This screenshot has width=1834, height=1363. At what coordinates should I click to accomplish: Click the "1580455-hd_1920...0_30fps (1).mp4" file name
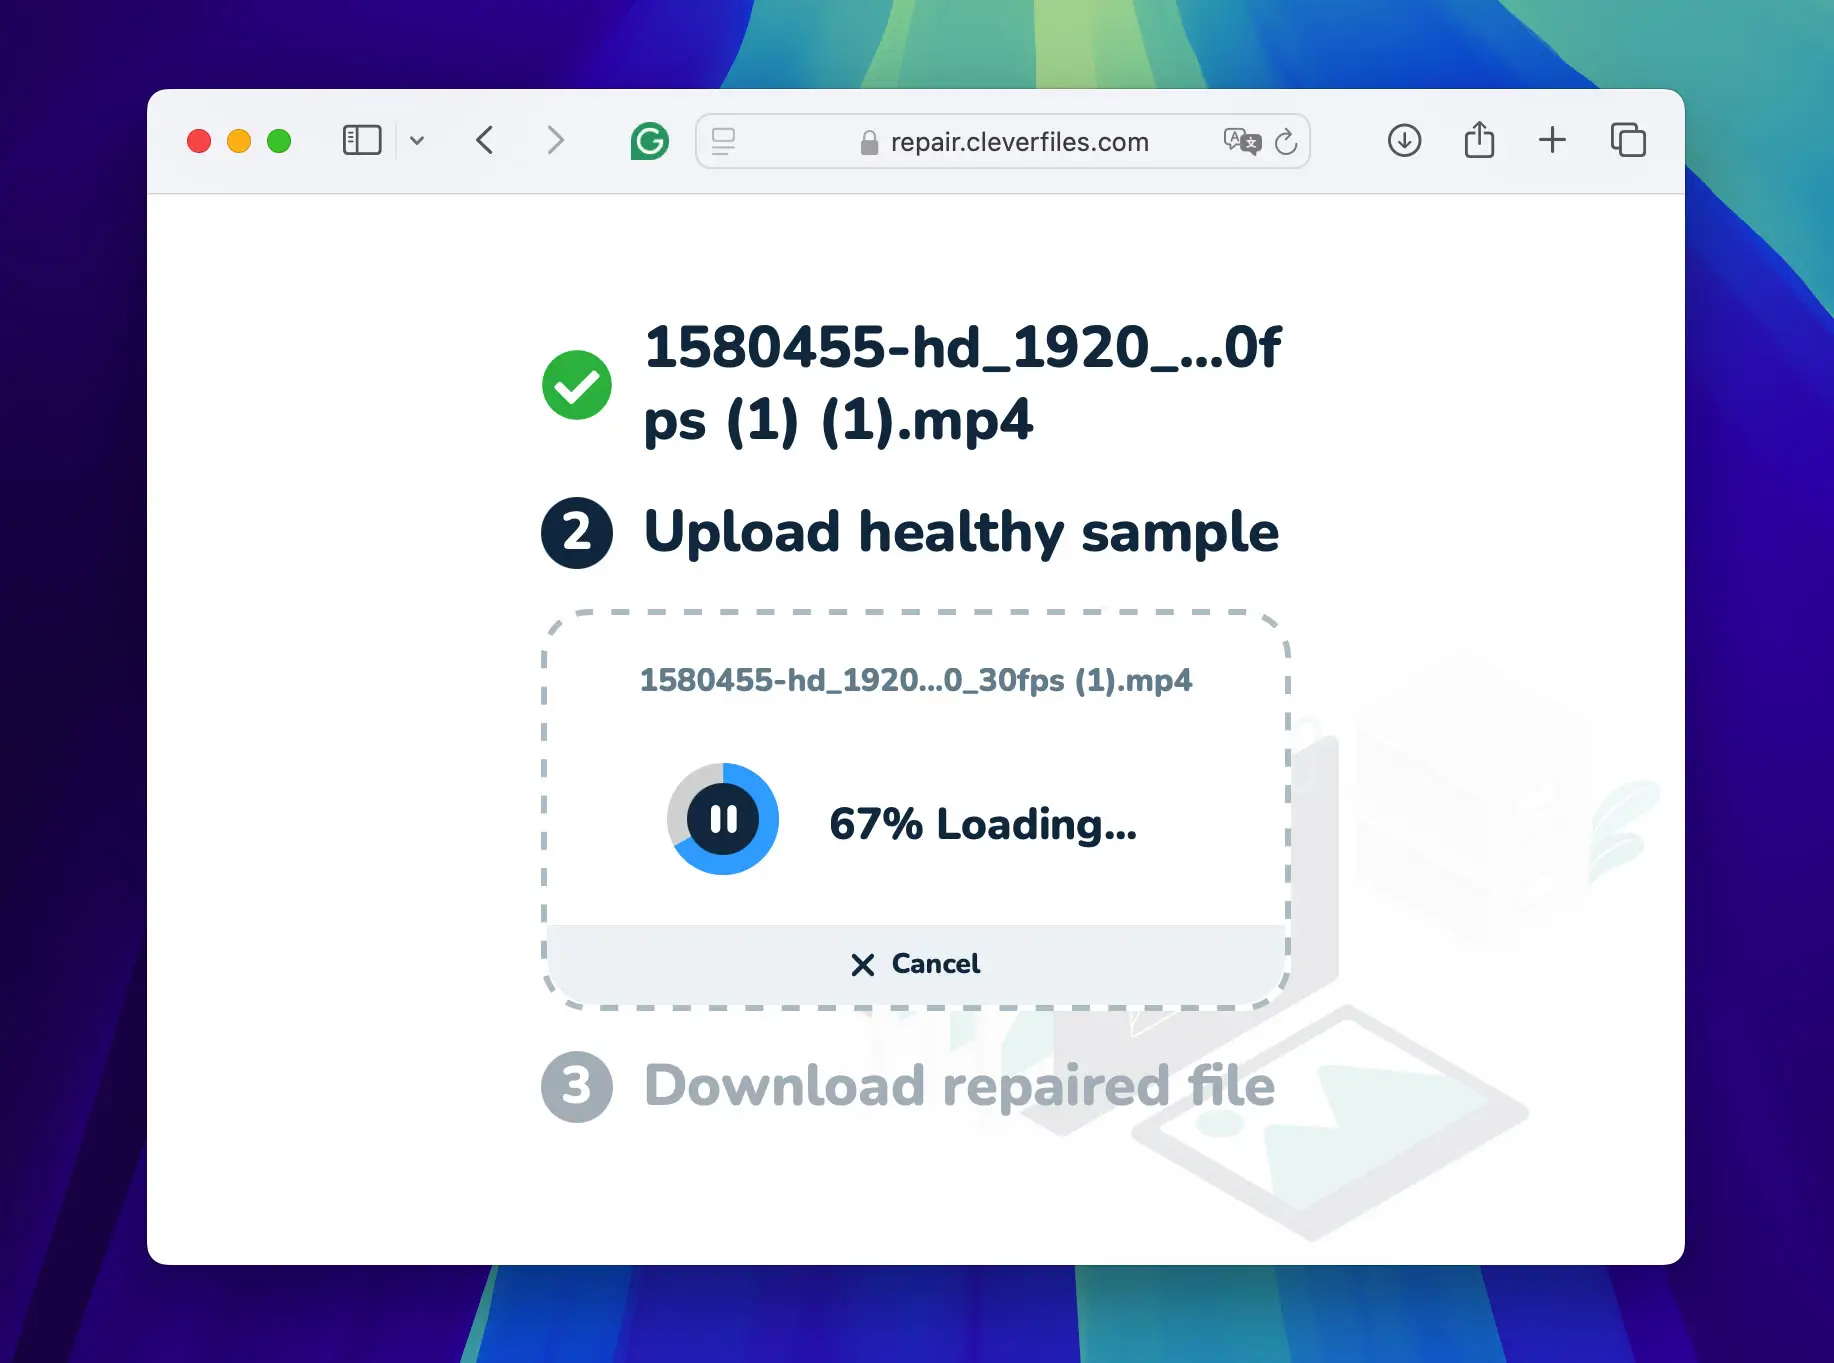(916, 680)
